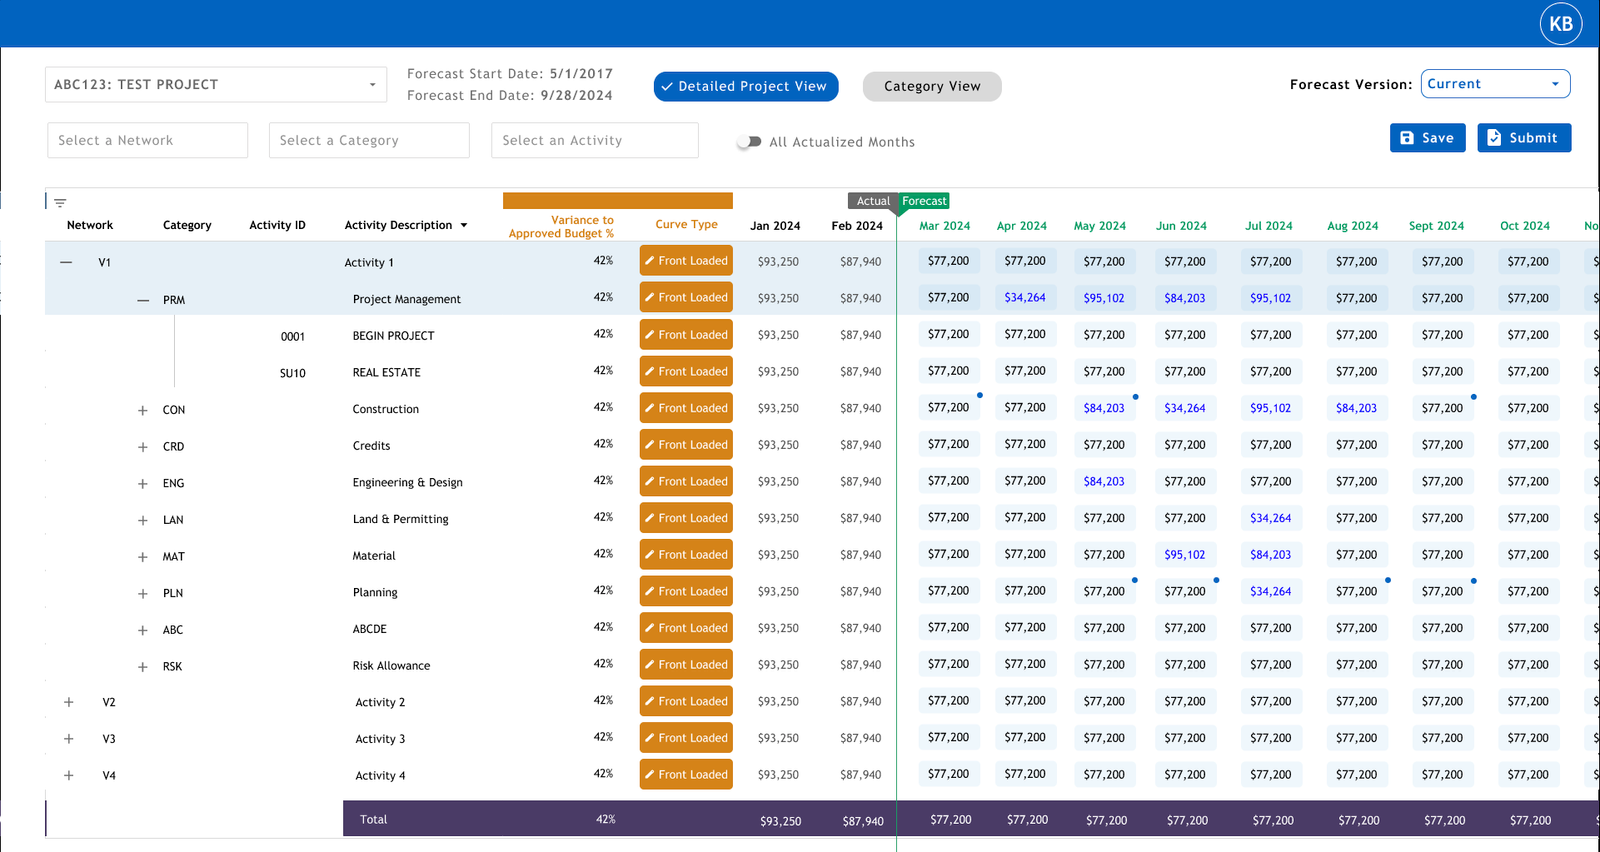Collapse the V1 network row

pyautogui.click(x=66, y=262)
